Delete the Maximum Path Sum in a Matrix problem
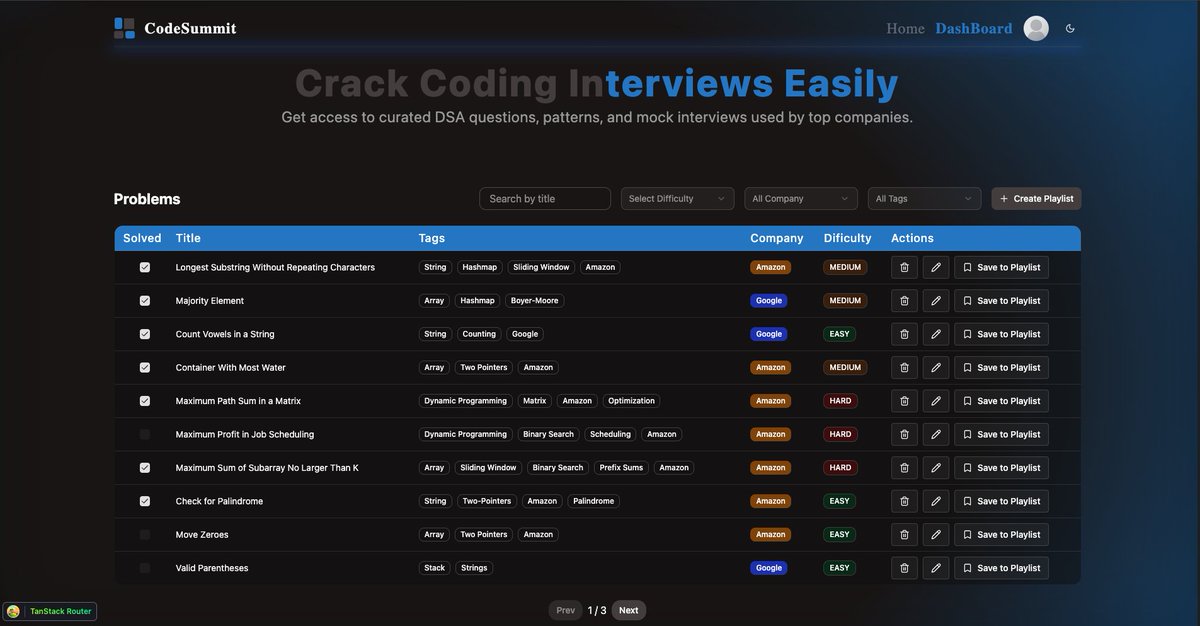The image size is (1200, 626). 904,401
